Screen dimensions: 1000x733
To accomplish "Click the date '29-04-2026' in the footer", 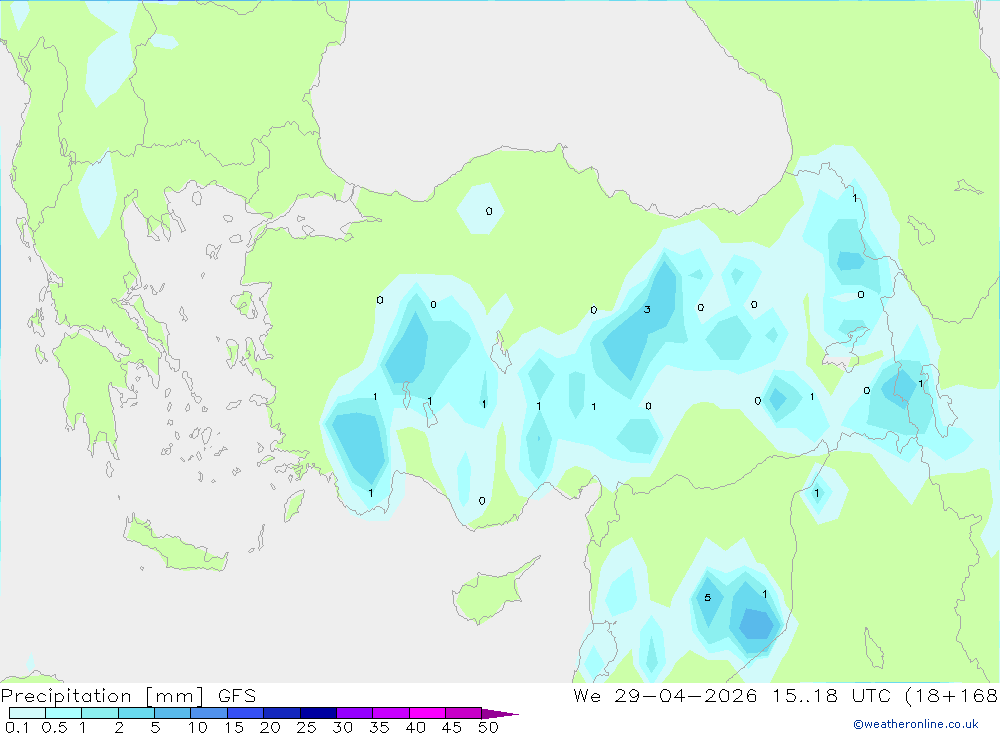I will (x=686, y=696).
